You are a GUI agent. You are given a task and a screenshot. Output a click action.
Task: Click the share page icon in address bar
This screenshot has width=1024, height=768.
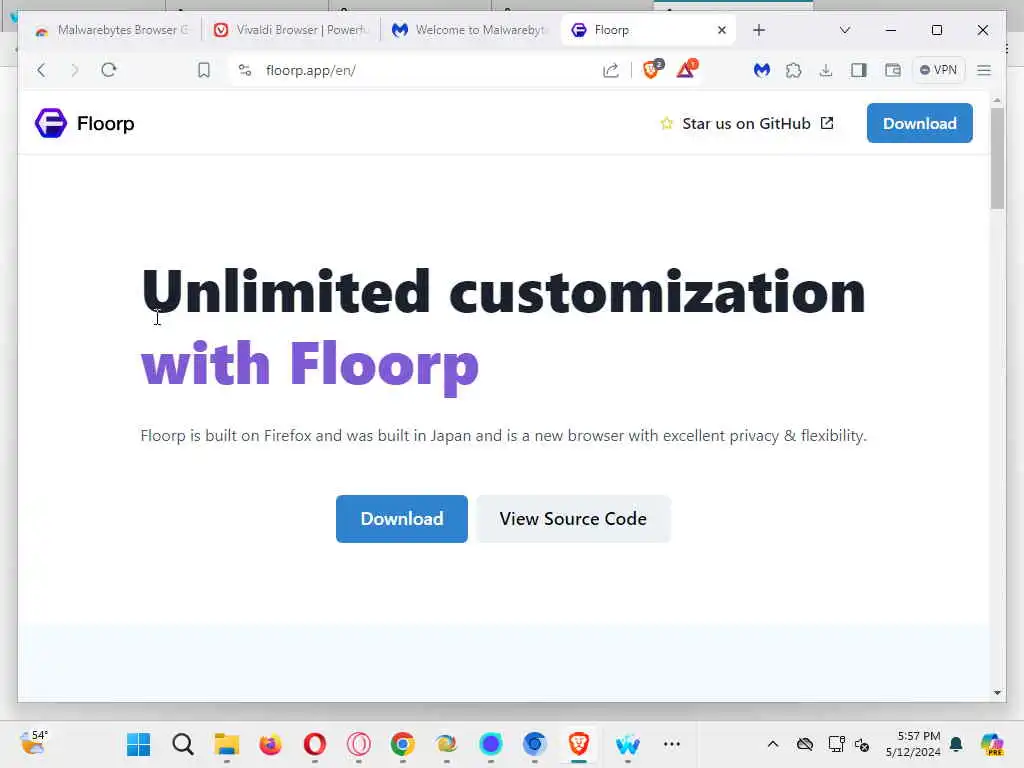(611, 70)
